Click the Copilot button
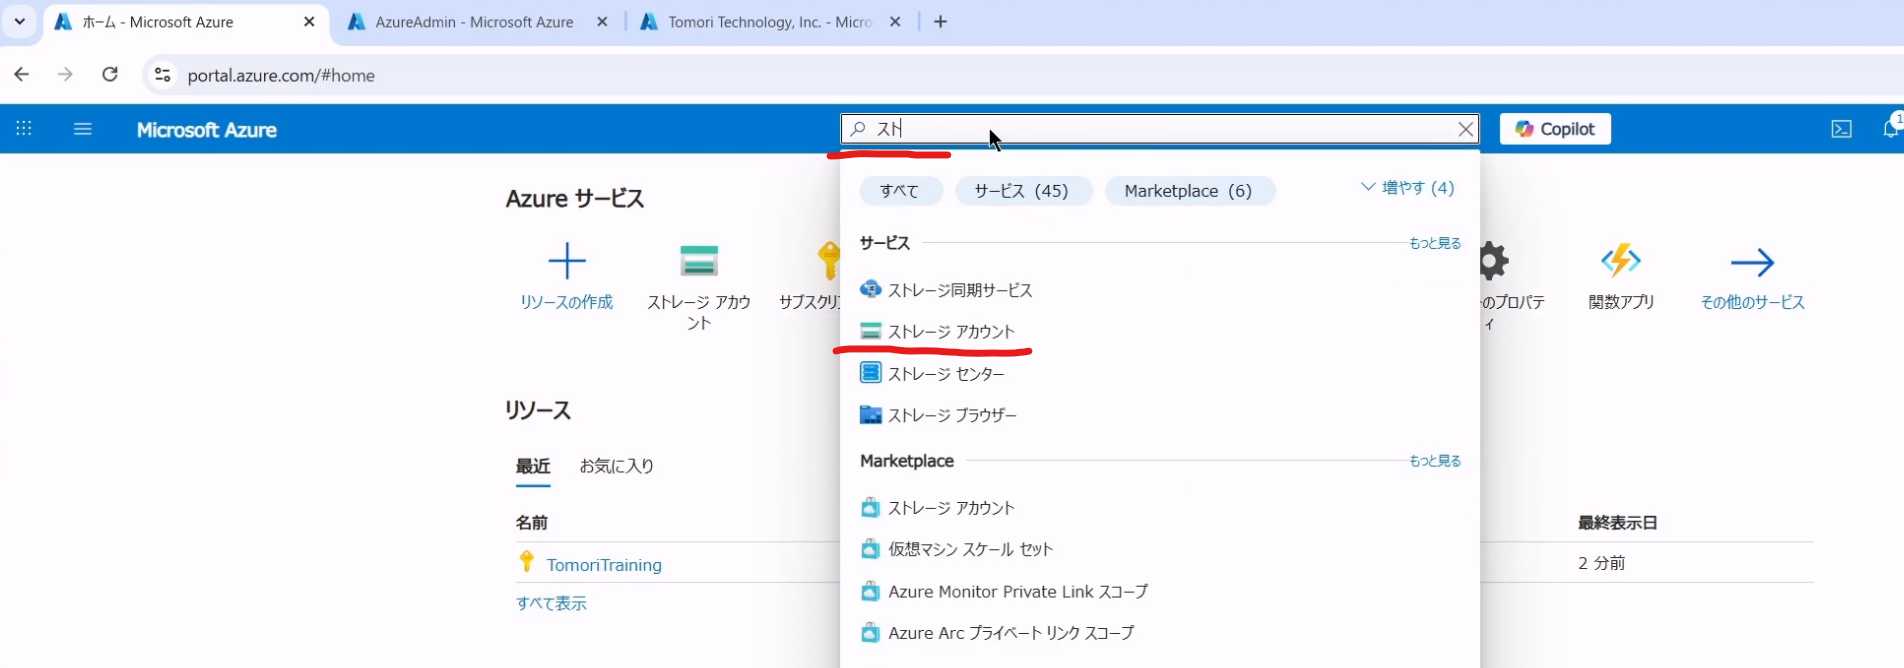1904x668 pixels. [1554, 129]
